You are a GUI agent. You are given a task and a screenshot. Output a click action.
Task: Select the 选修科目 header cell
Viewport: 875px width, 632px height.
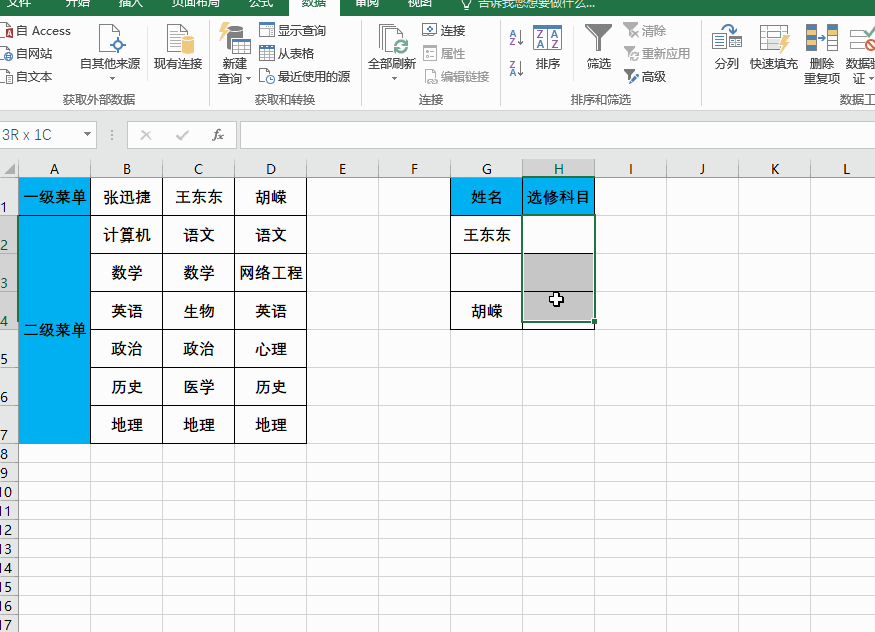pyautogui.click(x=559, y=197)
